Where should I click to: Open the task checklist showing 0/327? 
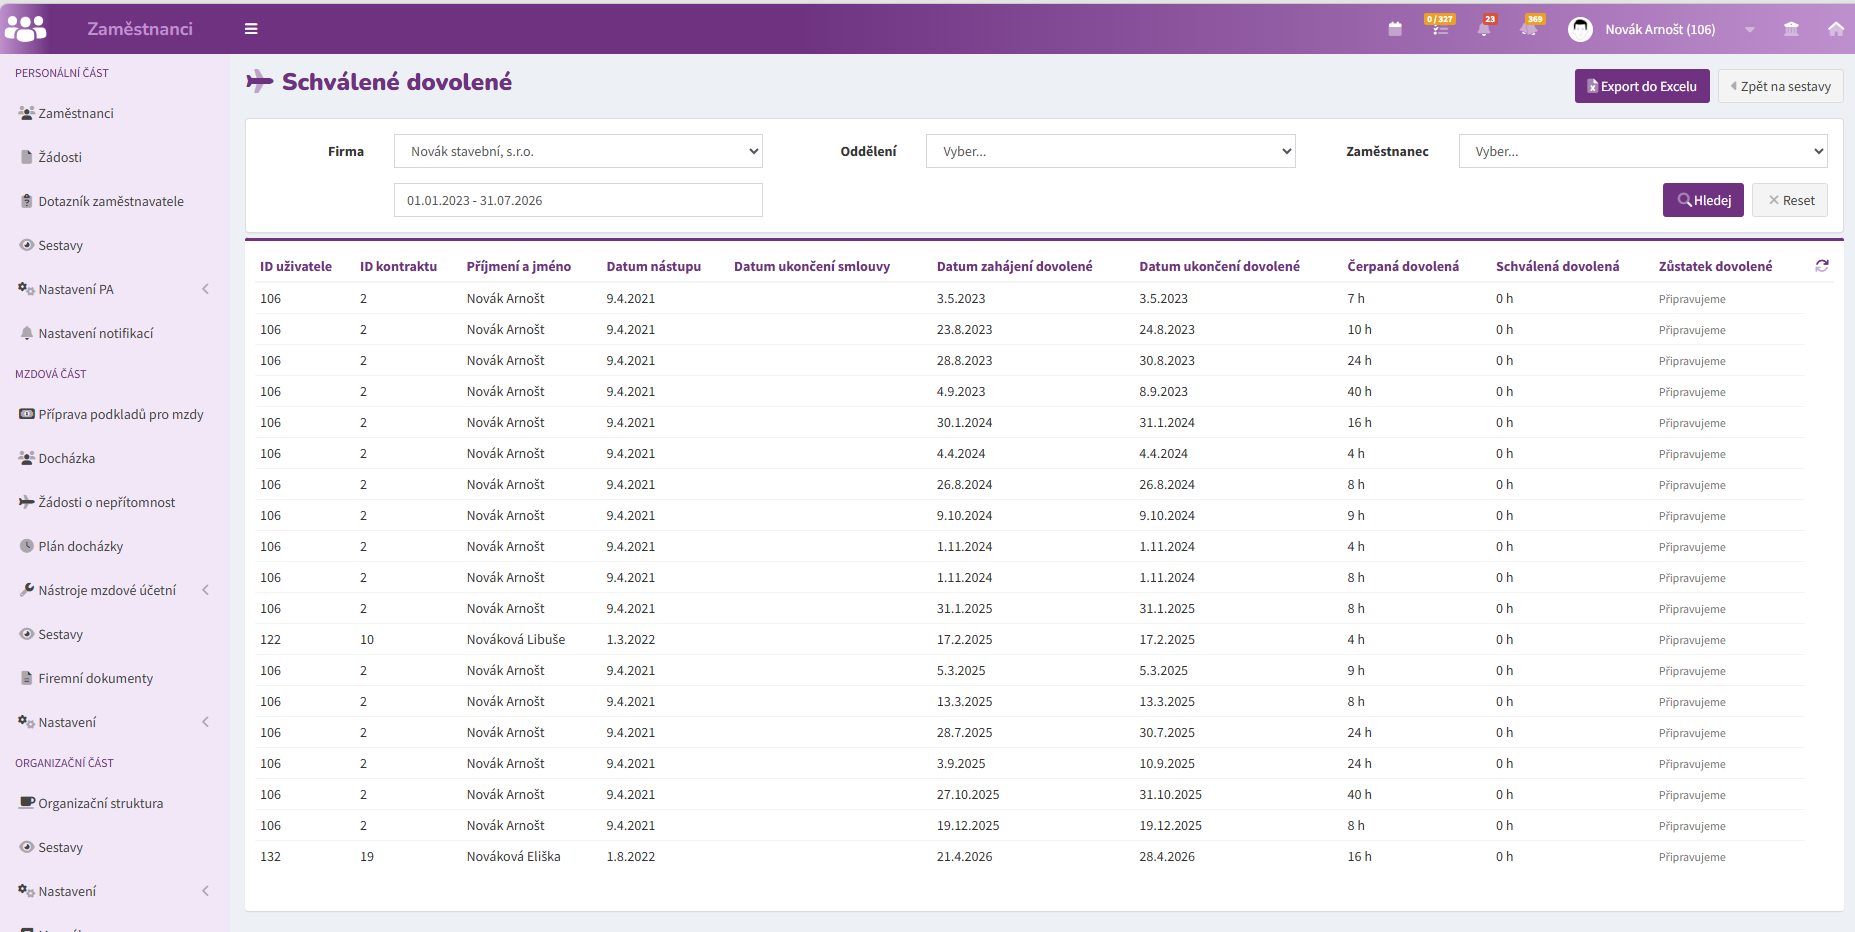coord(1440,27)
